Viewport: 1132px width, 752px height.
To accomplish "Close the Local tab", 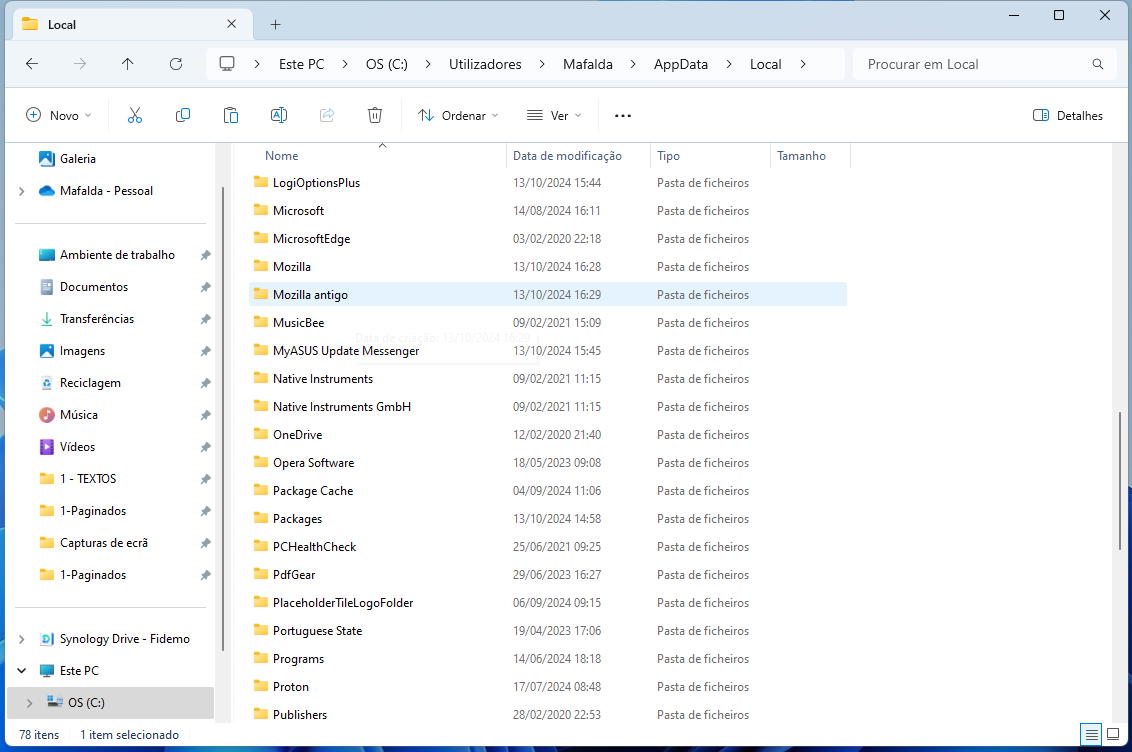I will [x=231, y=24].
